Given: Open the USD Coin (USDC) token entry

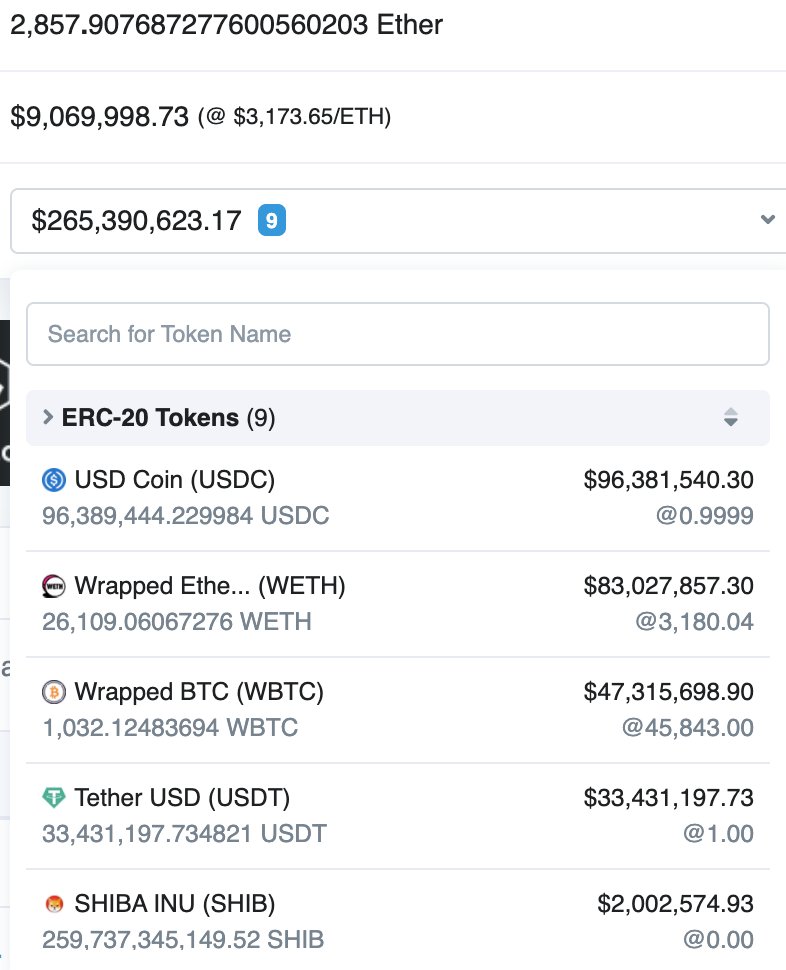Looking at the screenshot, I should click(x=174, y=480).
